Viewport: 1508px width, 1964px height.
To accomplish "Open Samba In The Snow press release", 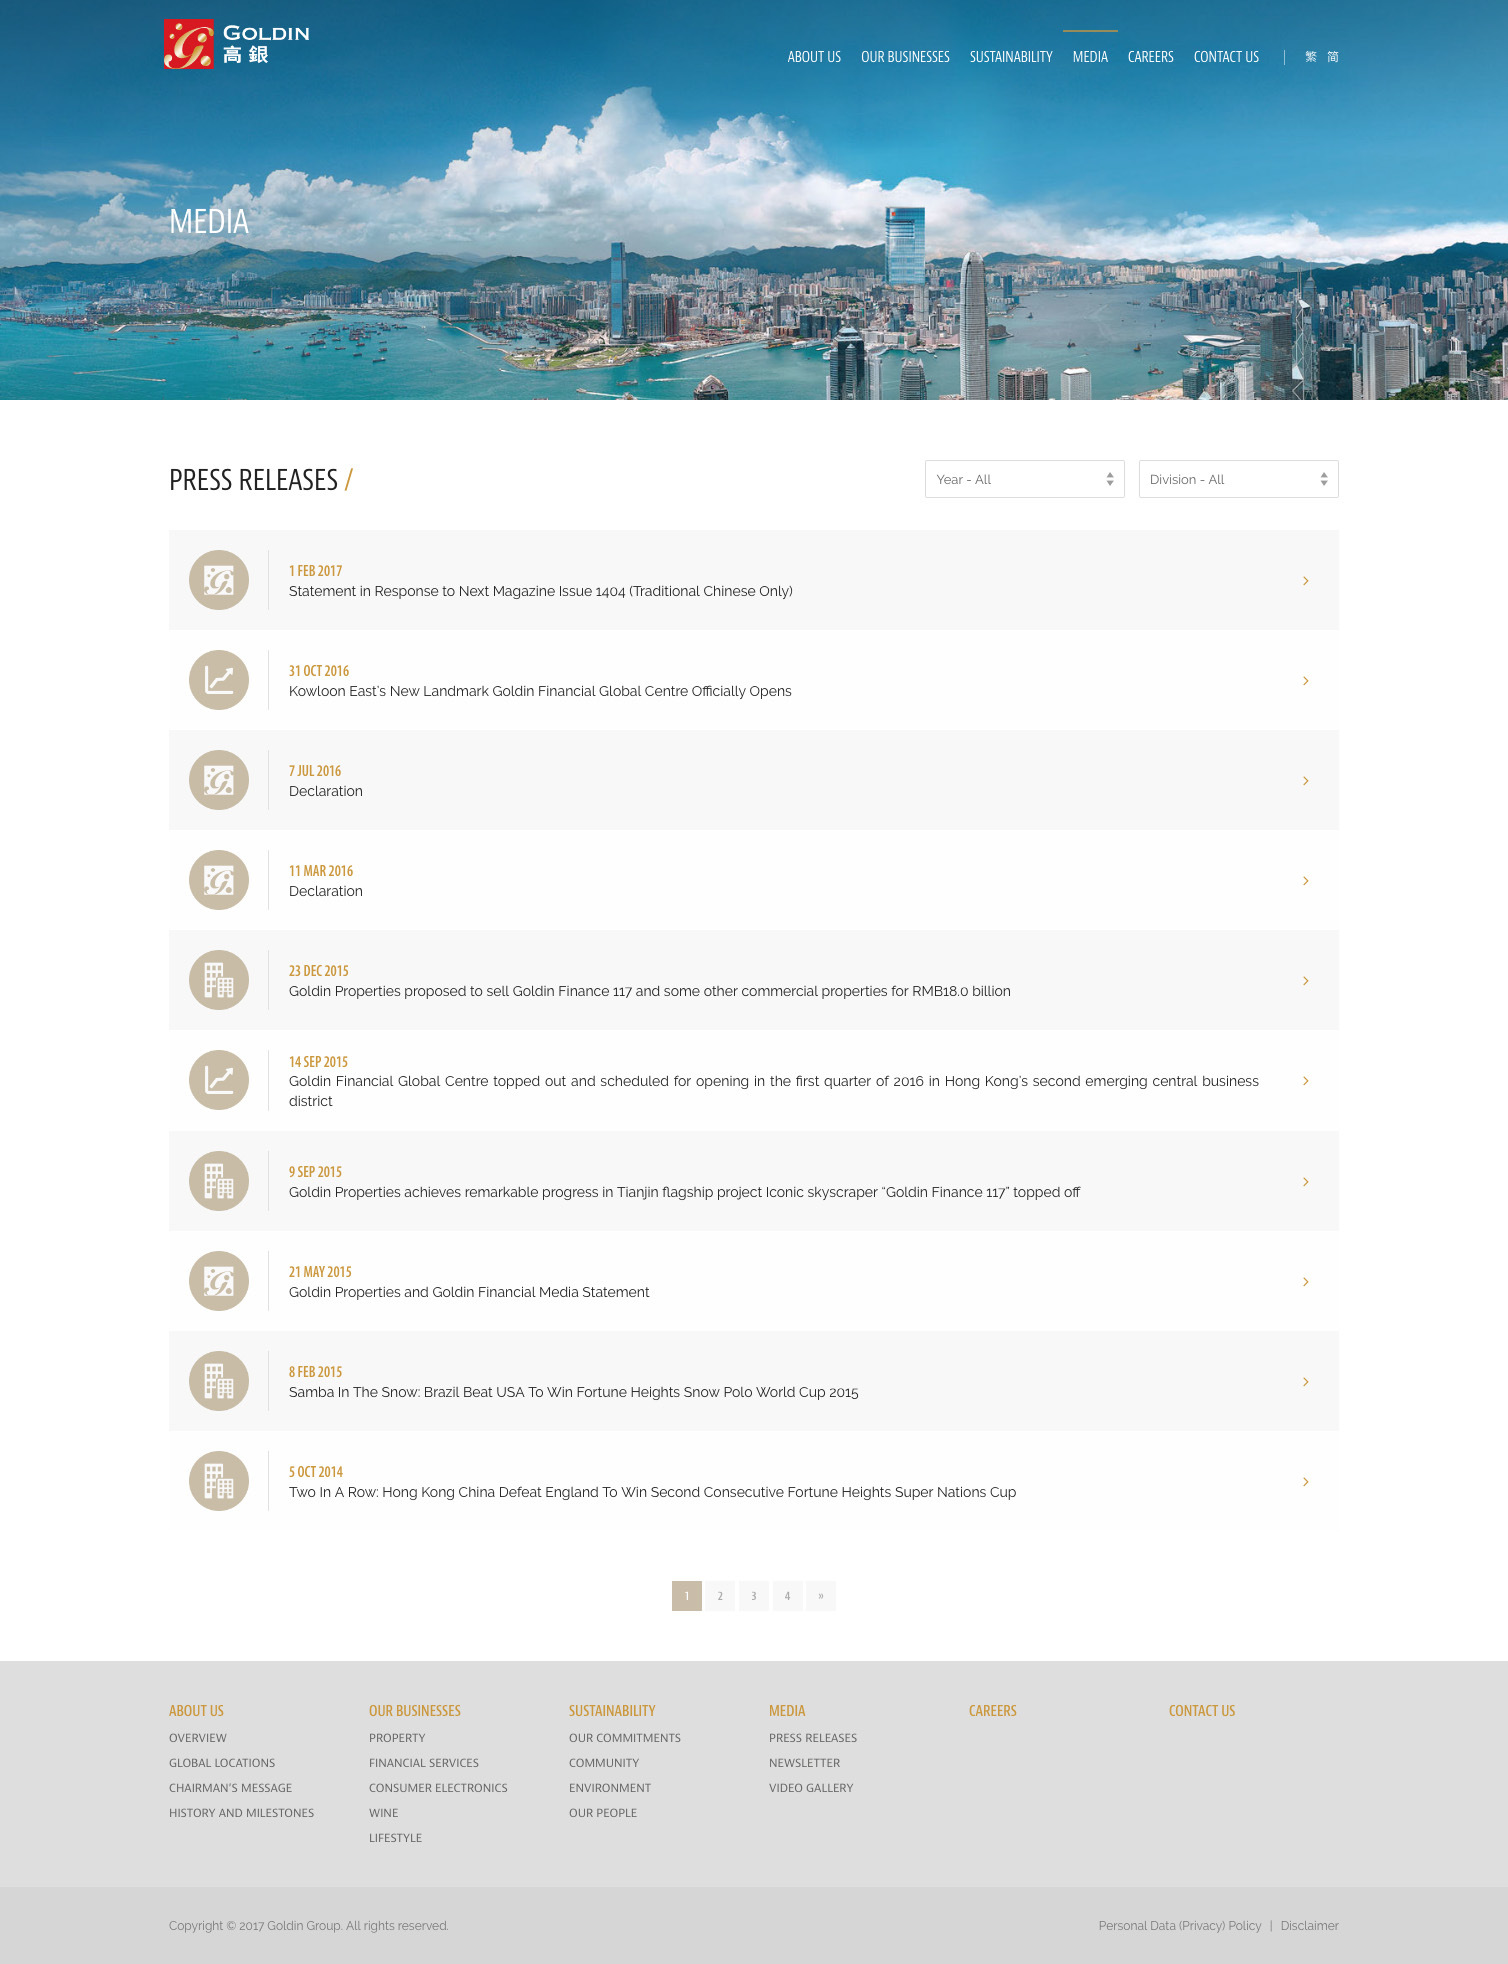I will [574, 1392].
